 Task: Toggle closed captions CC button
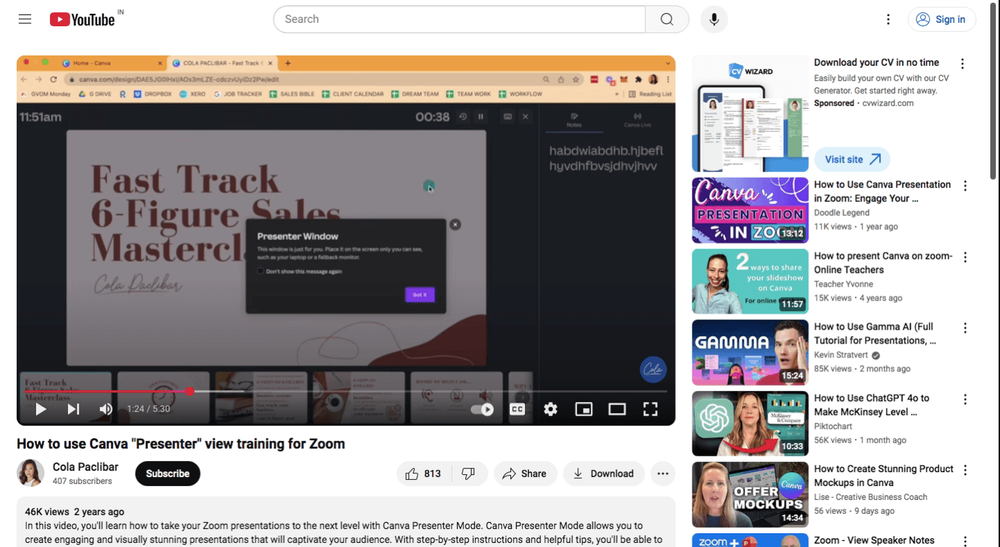coord(517,409)
